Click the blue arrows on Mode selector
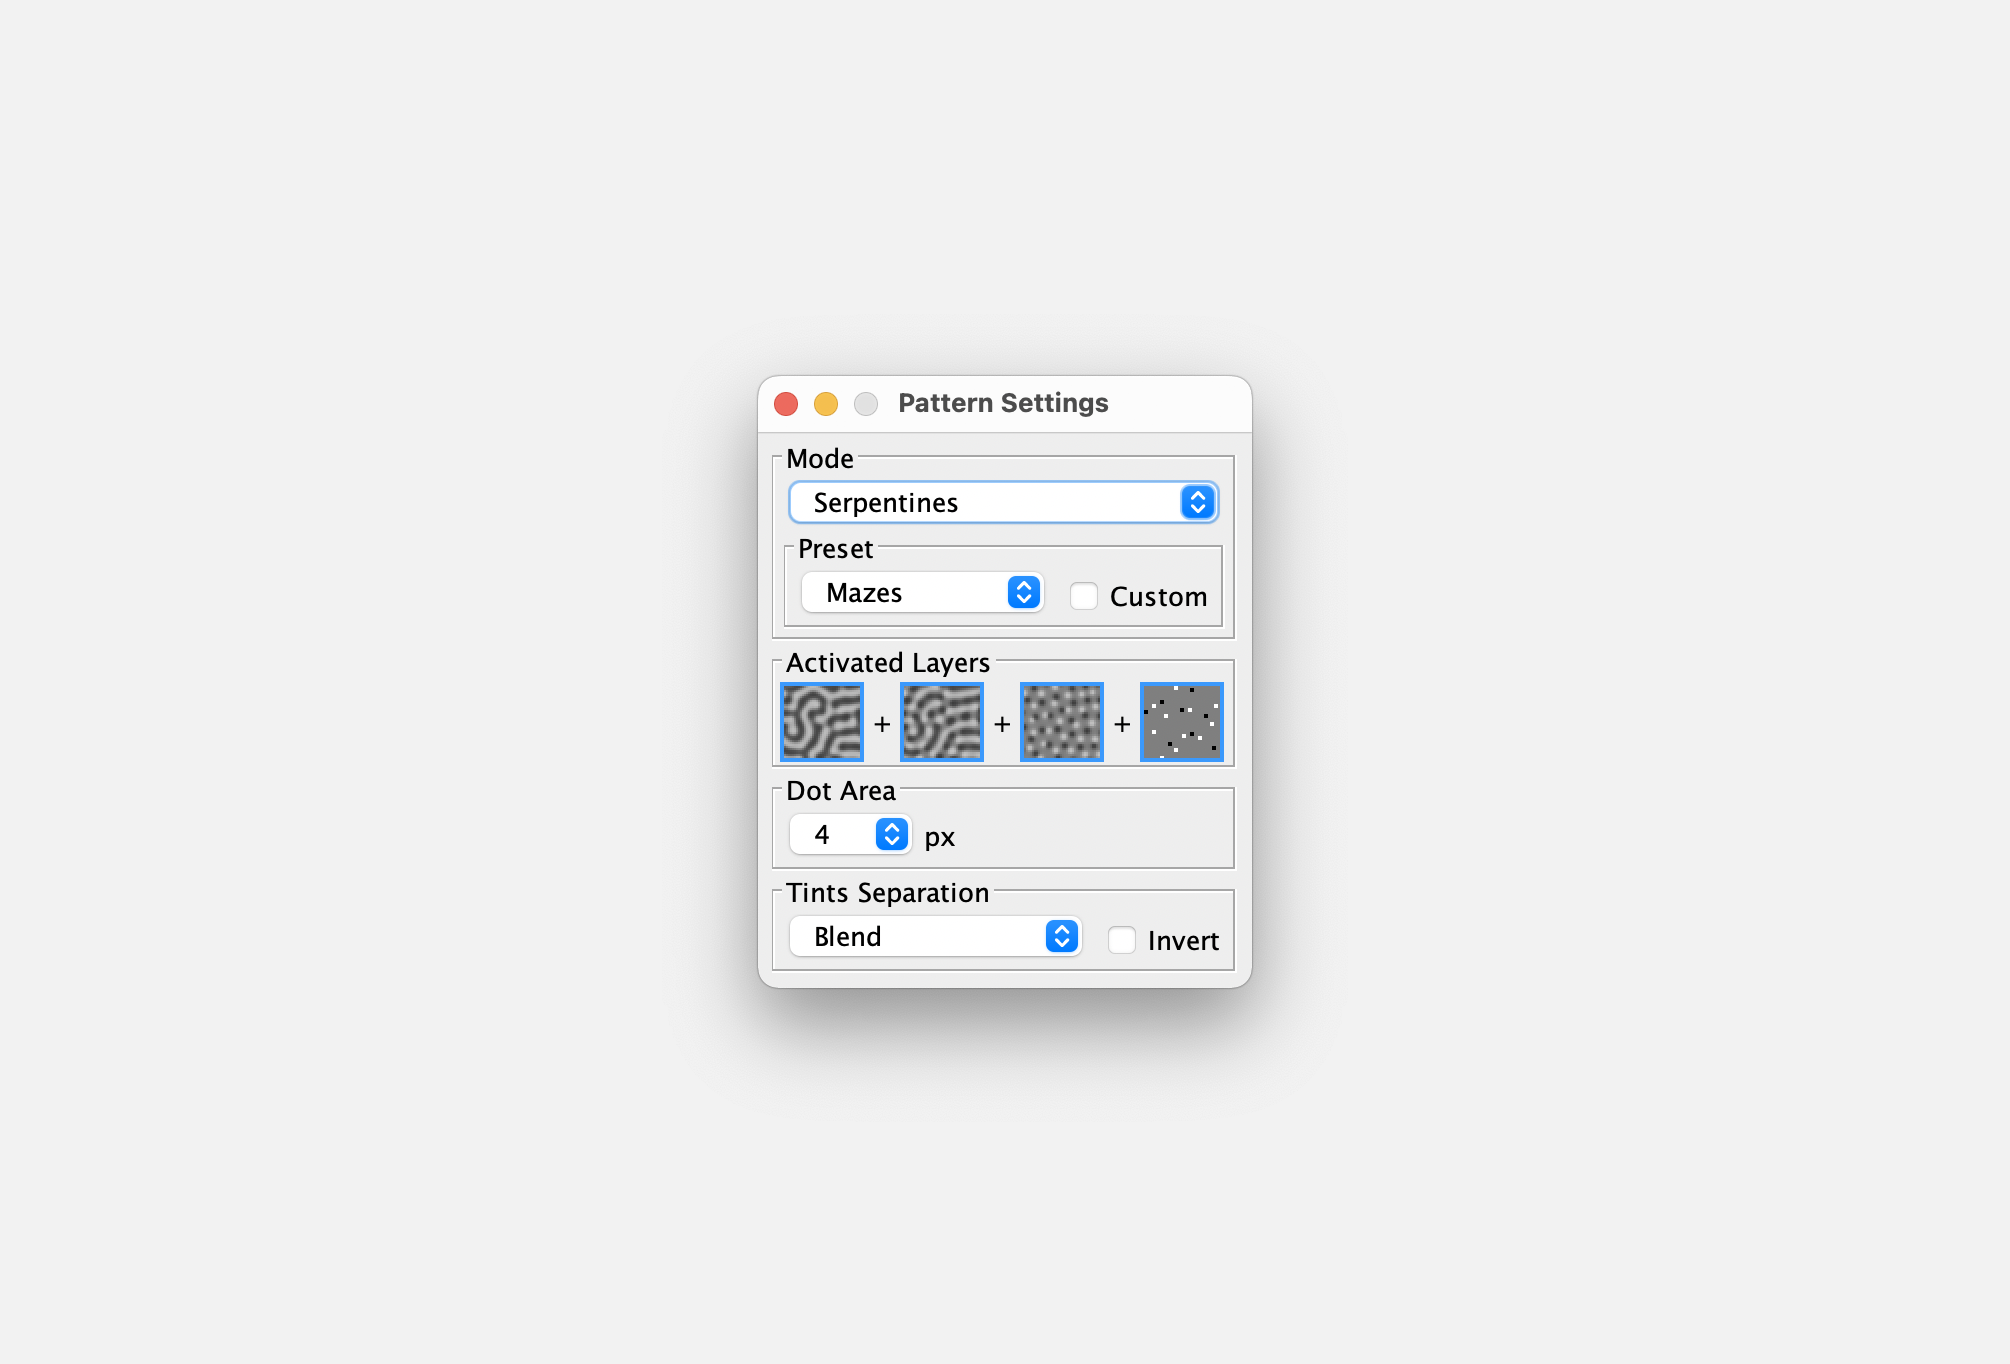This screenshot has height=1364, width=2010. tap(1197, 502)
